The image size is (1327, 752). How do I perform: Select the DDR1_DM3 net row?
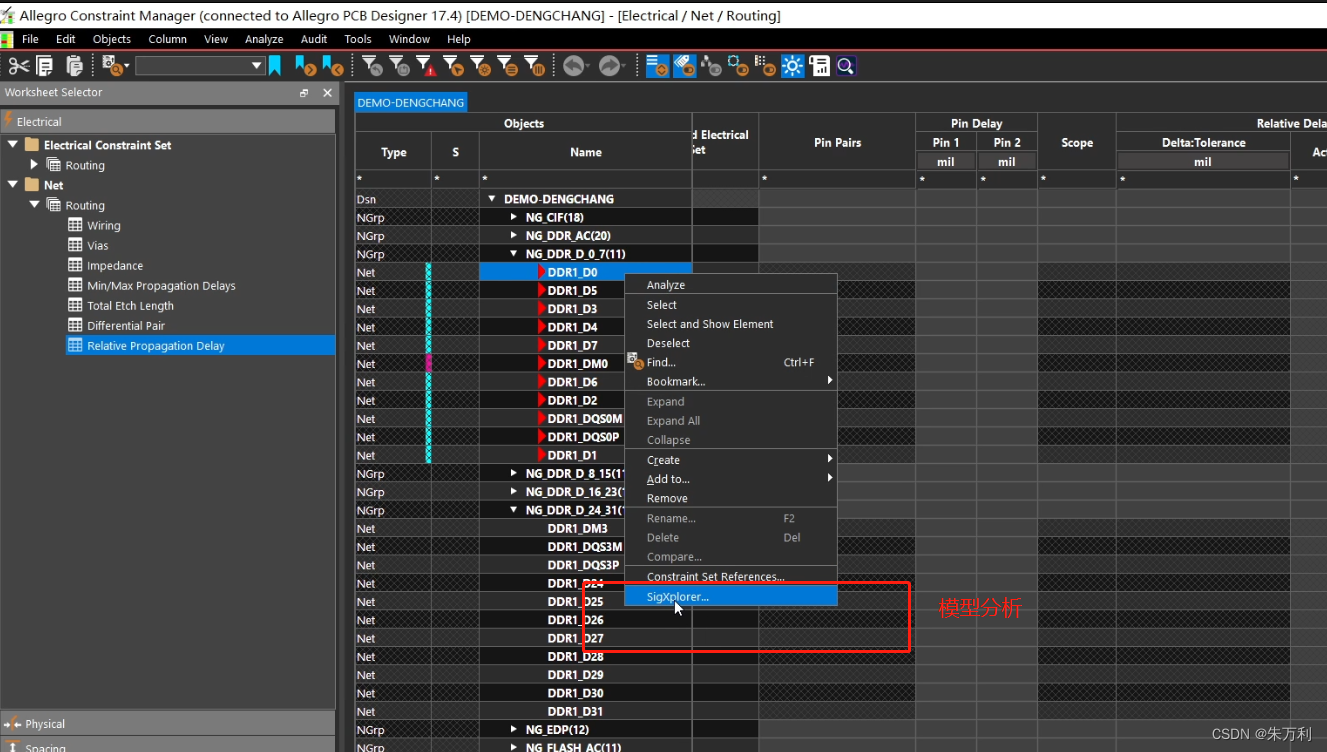pyautogui.click(x=577, y=528)
